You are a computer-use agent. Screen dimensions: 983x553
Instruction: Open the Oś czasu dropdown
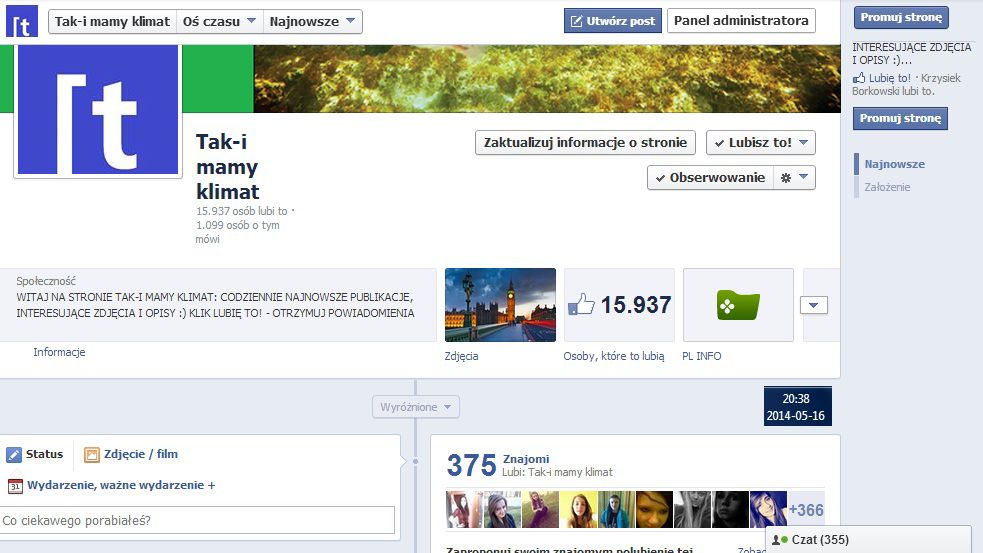[x=219, y=21]
